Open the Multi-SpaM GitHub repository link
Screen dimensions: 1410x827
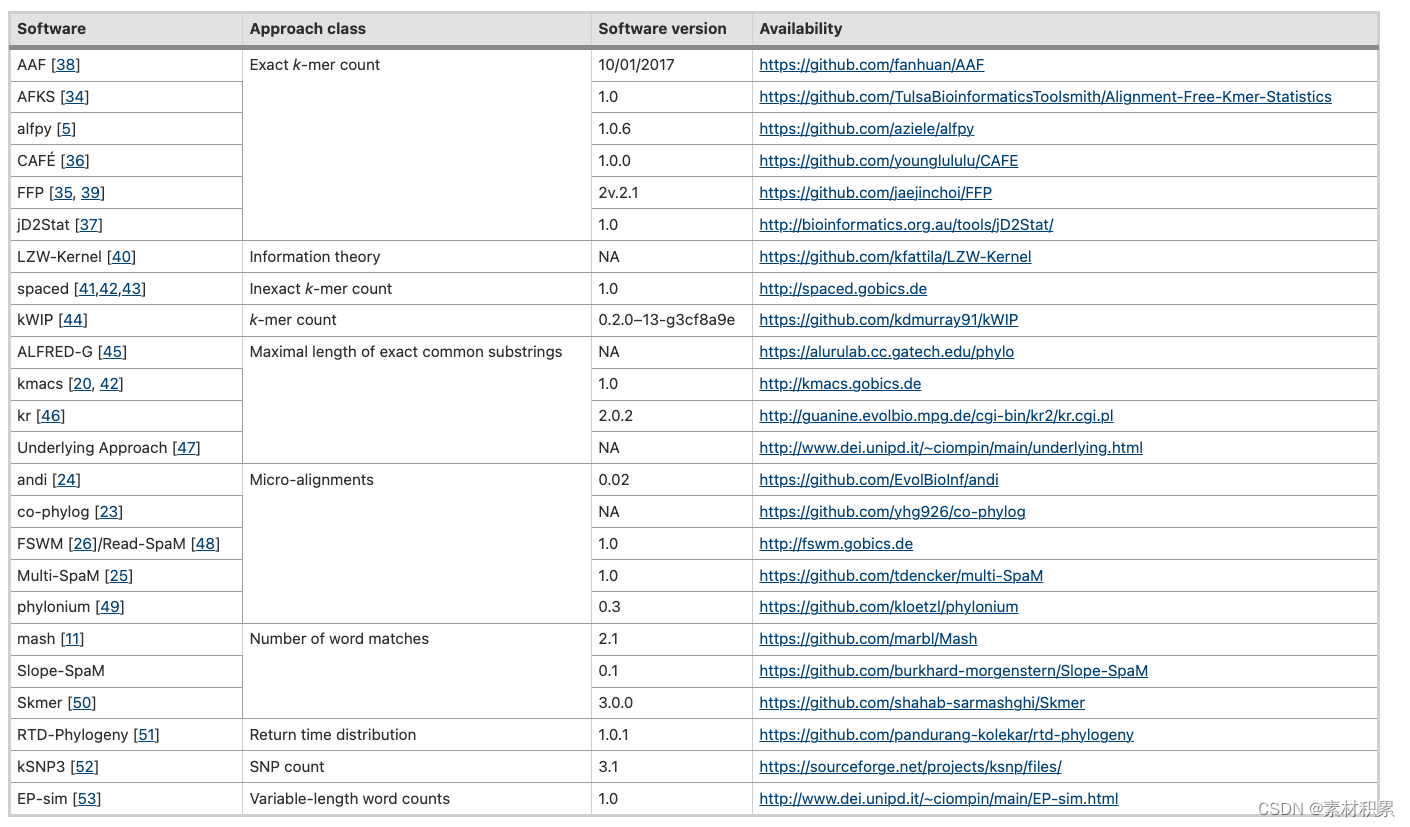point(901,575)
